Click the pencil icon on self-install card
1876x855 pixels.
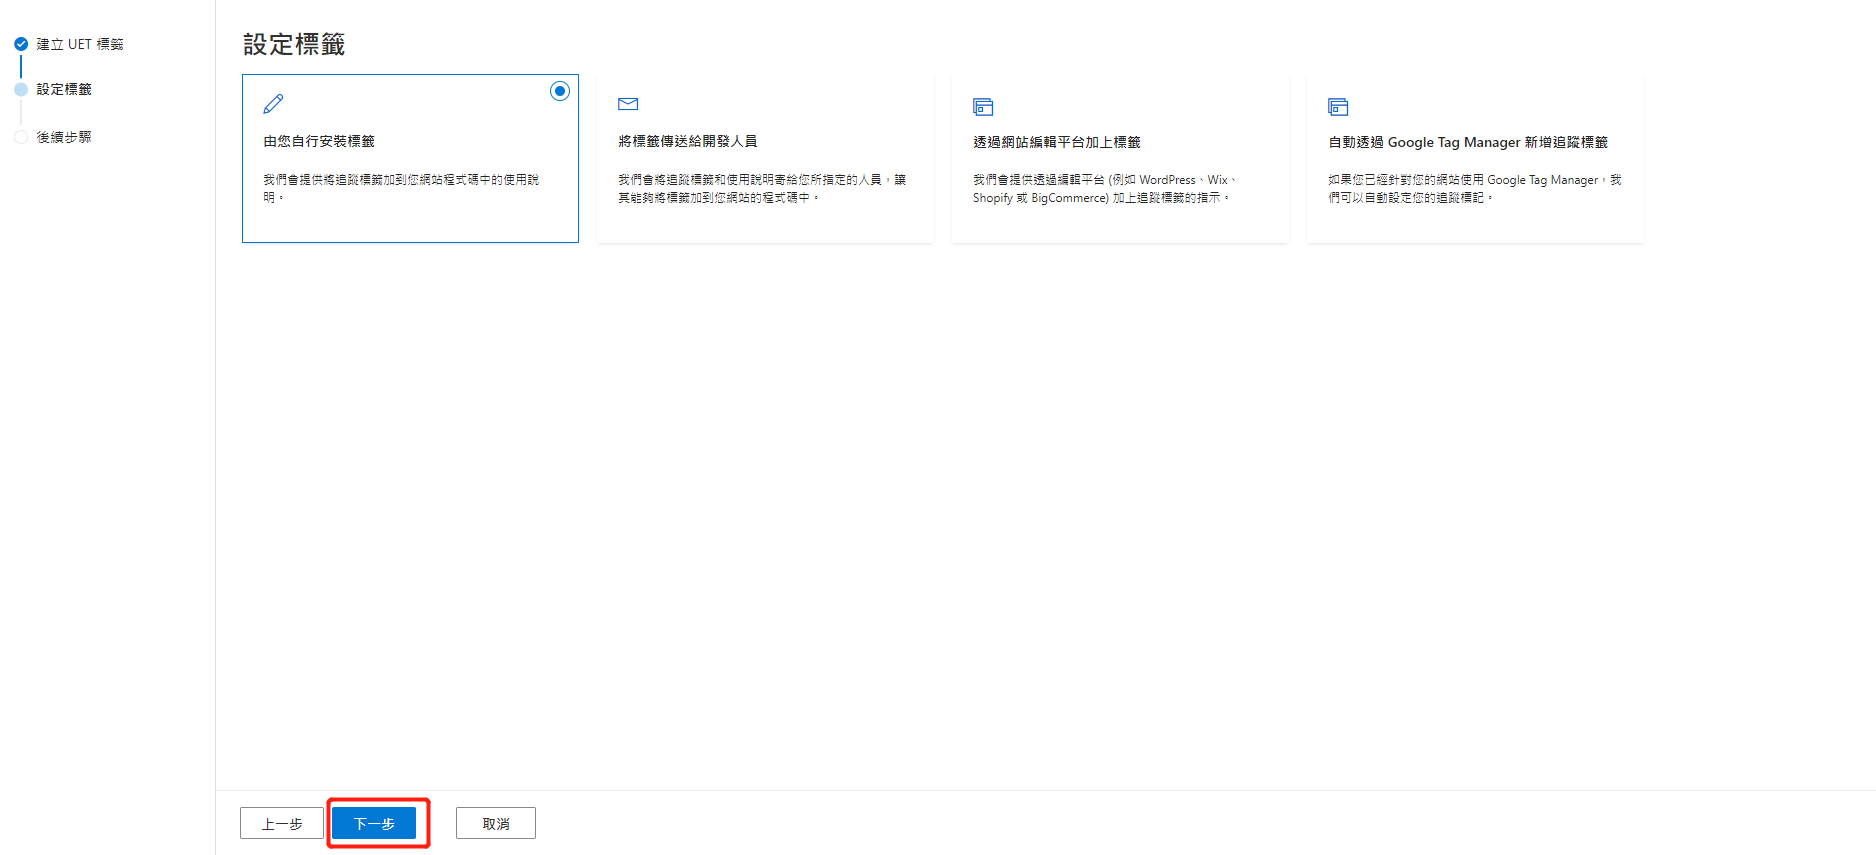pos(273,104)
